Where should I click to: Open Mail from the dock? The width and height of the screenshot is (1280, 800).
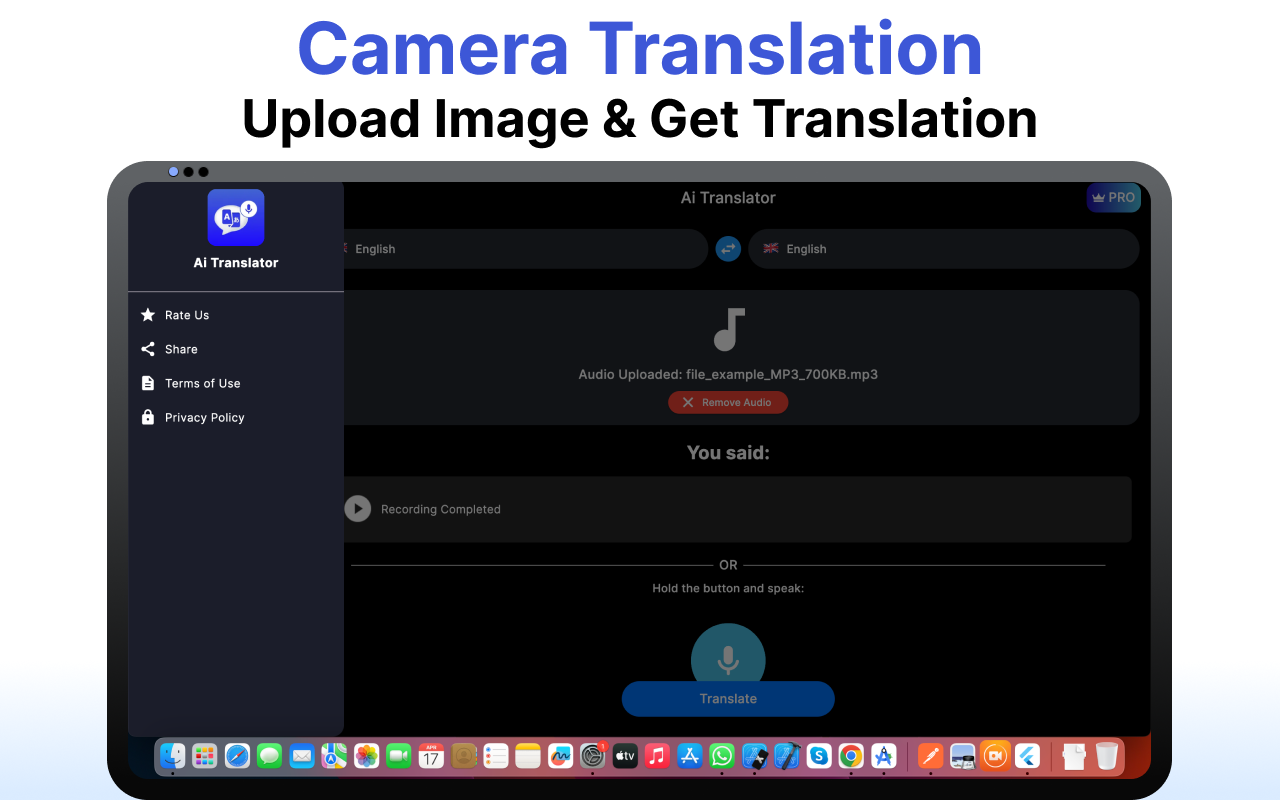click(x=302, y=756)
